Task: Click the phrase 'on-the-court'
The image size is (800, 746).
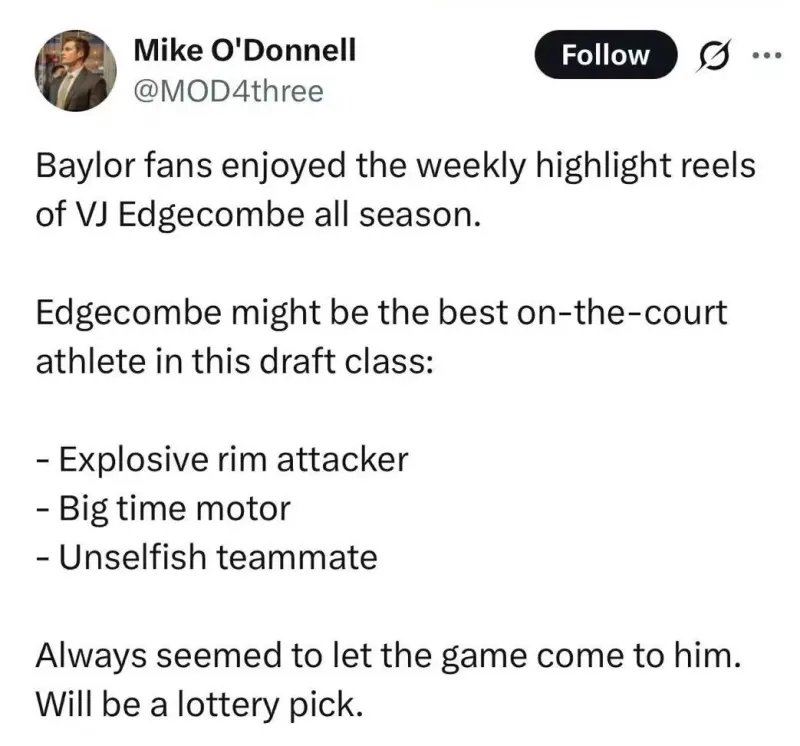Action: [x=621, y=313]
